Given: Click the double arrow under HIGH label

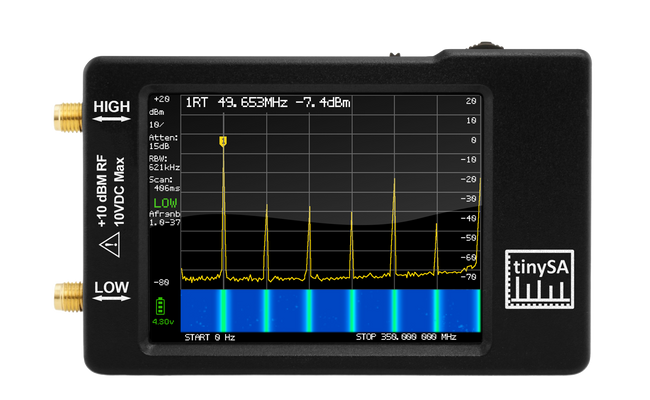Looking at the screenshot, I should click(112, 121).
